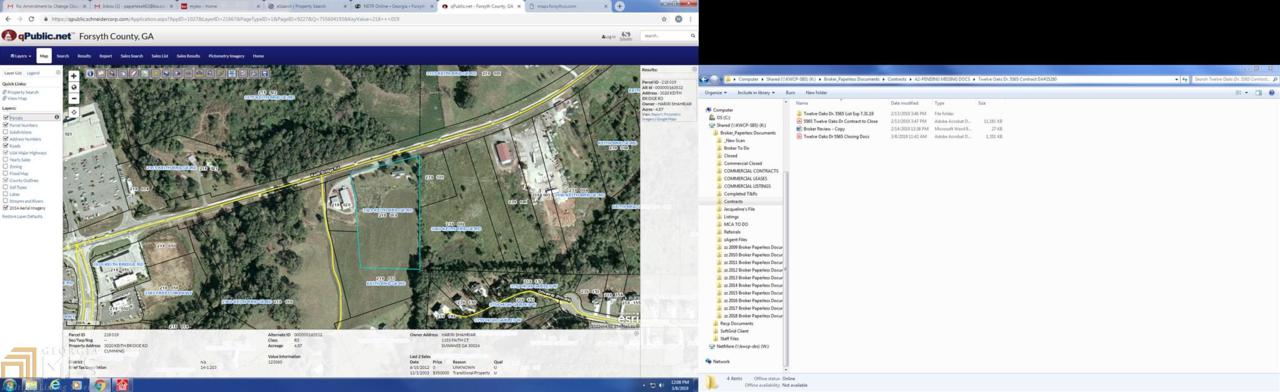Toggle the Parcel Numbers layer checkbox
This screenshot has width=1280, height=392.
pyautogui.click(x=6, y=125)
